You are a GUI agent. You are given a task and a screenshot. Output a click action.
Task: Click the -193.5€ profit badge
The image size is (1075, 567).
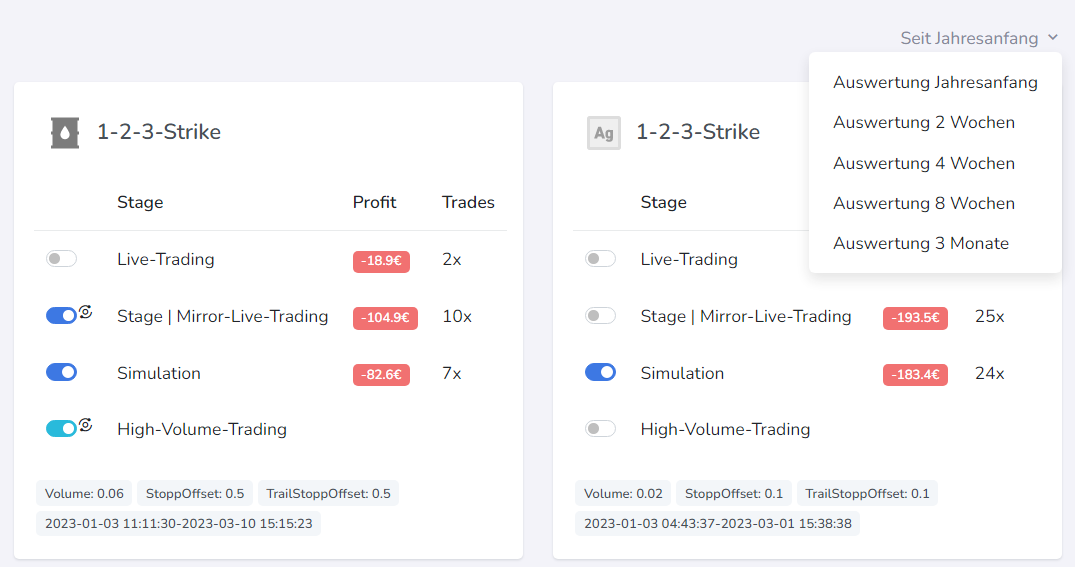click(915, 318)
